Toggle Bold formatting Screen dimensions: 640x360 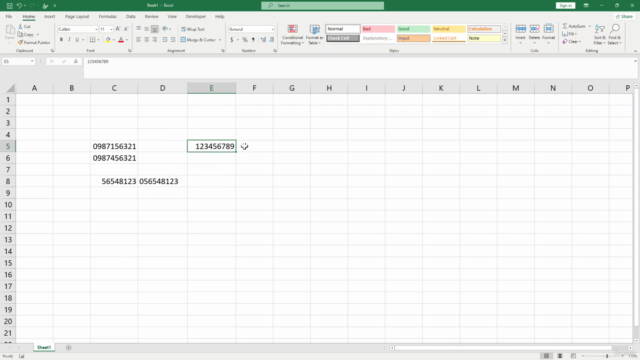[61, 40]
